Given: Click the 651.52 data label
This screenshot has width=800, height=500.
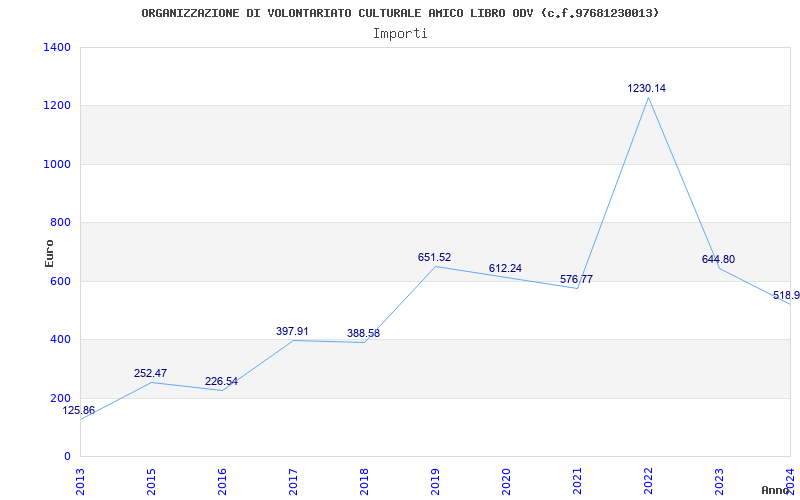Looking at the screenshot, I should point(434,257).
